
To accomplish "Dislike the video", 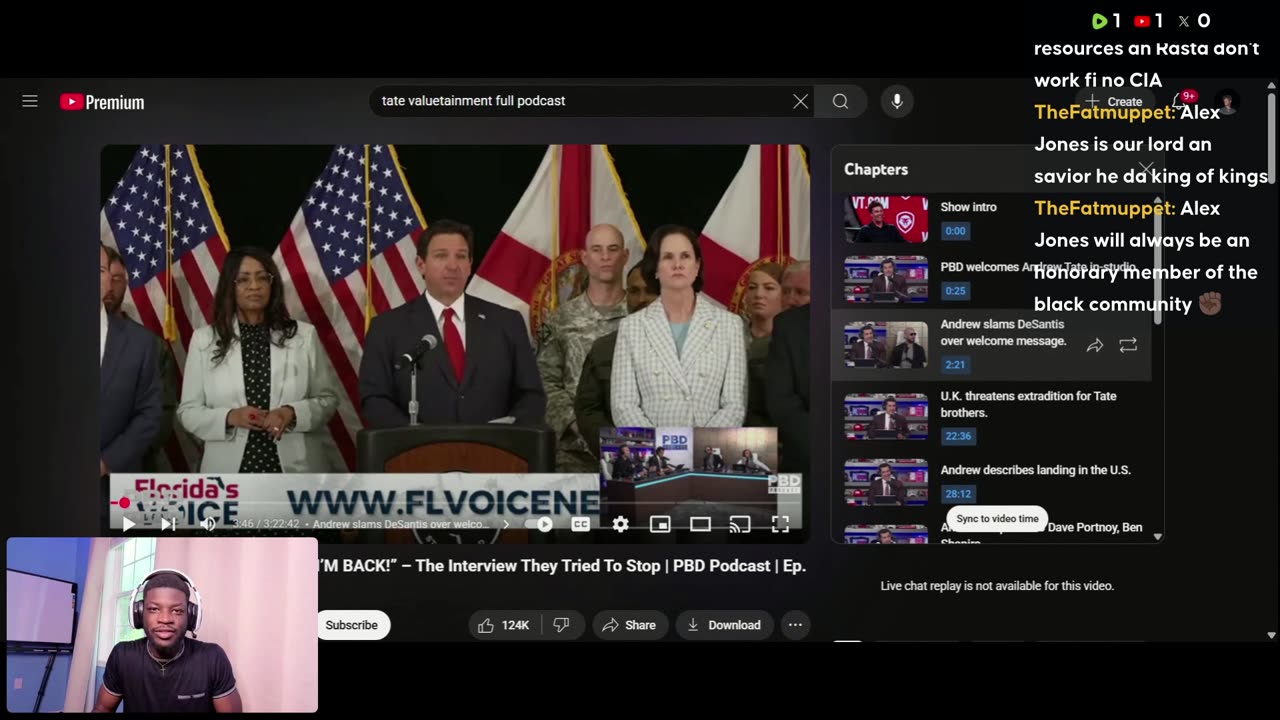I will [x=561, y=625].
